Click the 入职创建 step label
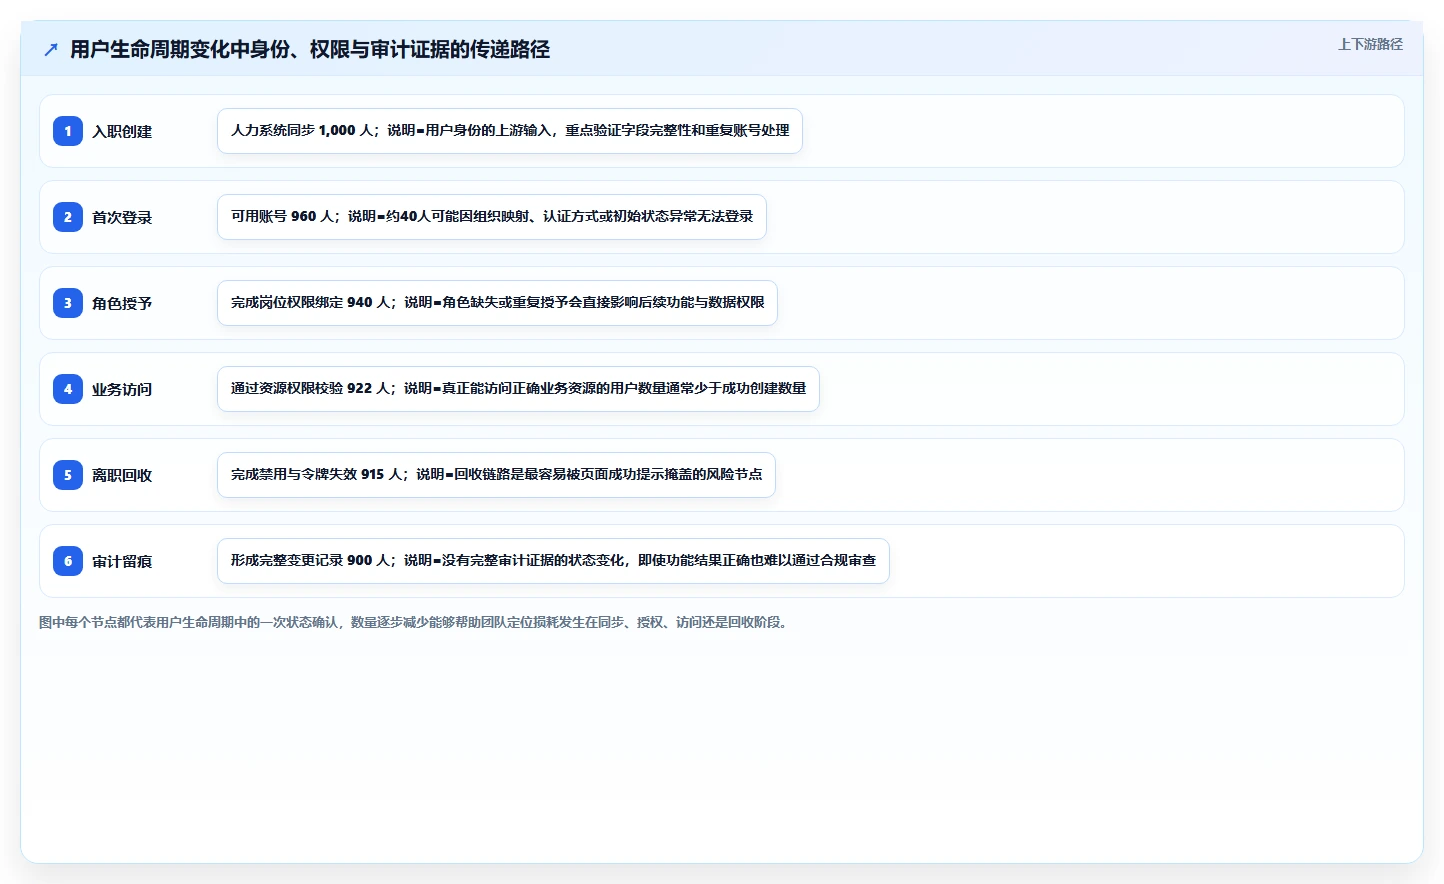The image size is (1444, 884). [122, 132]
